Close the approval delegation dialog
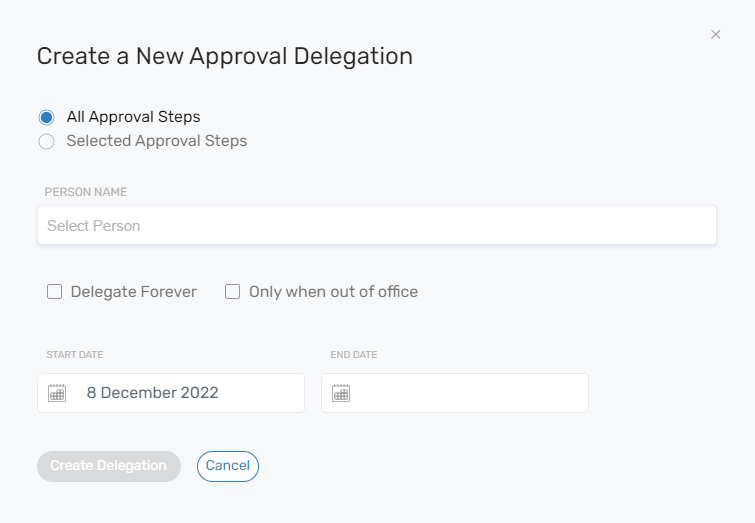 click(x=715, y=34)
